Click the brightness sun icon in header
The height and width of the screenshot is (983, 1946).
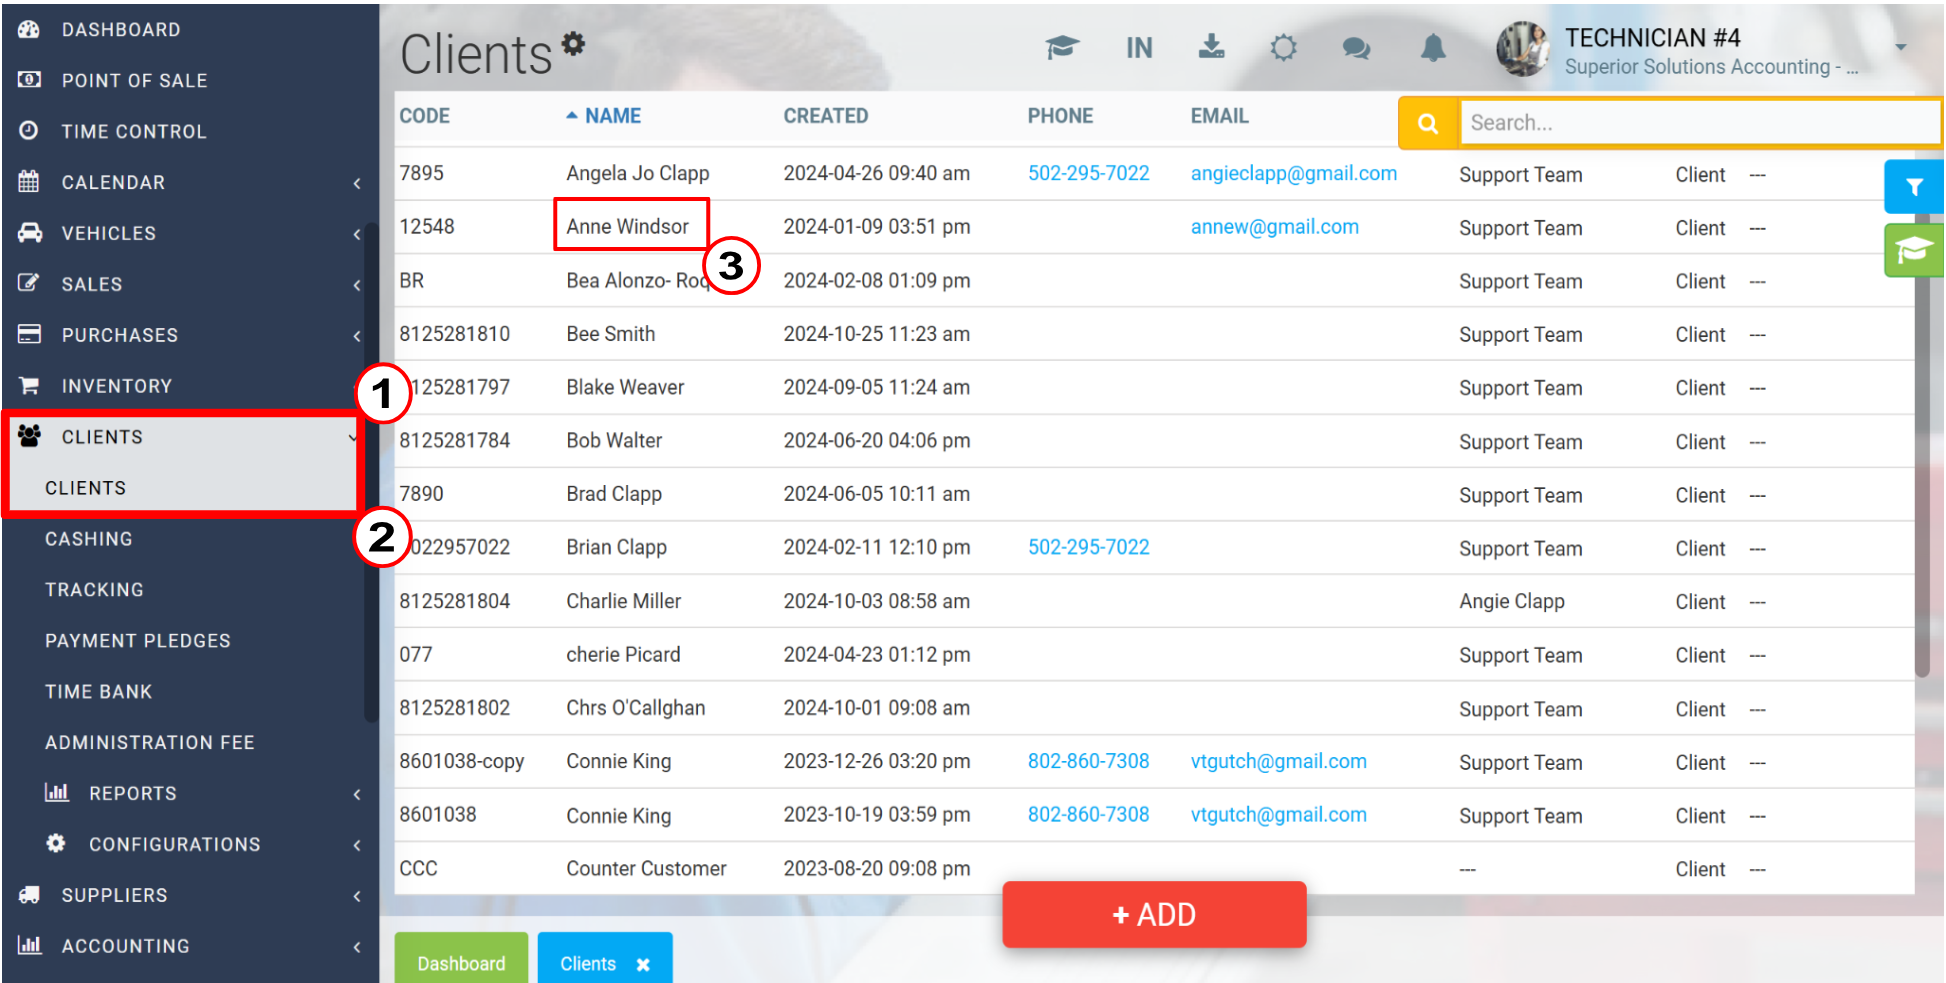(1284, 47)
